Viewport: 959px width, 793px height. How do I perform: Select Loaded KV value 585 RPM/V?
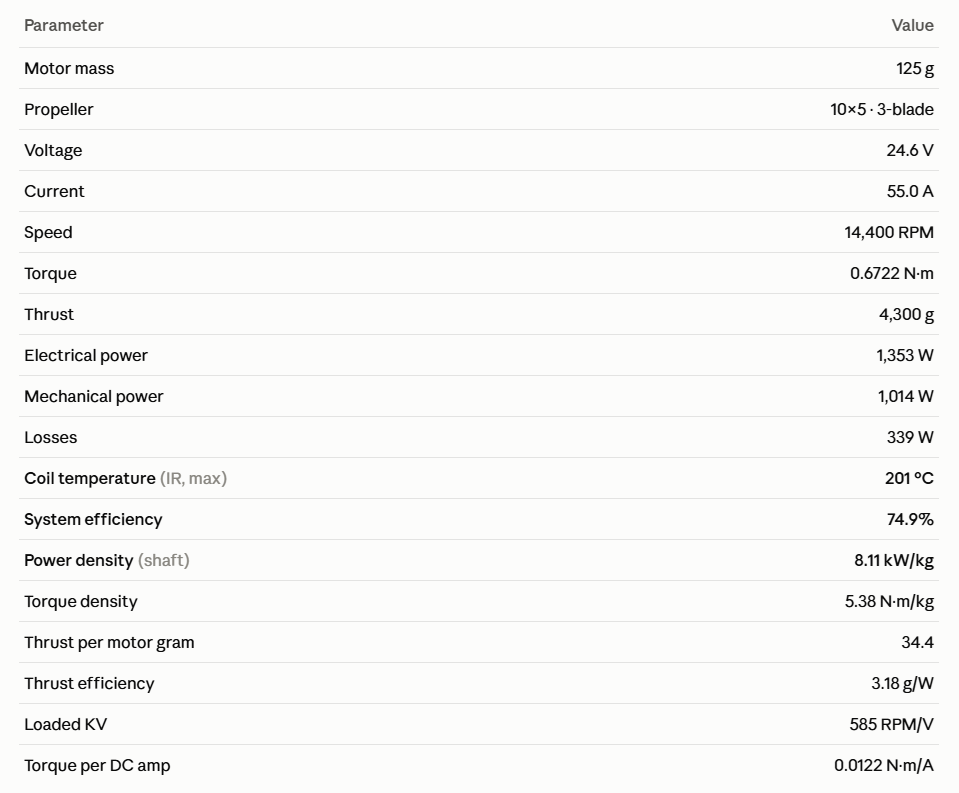coord(891,724)
